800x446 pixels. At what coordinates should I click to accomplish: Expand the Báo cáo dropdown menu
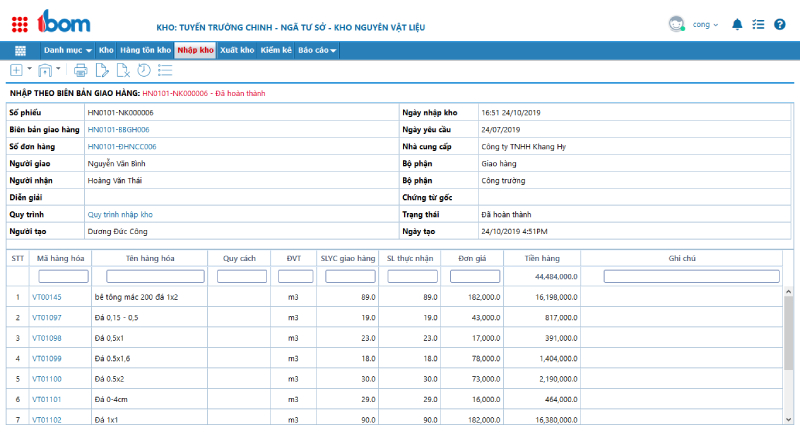pos(317,50)
